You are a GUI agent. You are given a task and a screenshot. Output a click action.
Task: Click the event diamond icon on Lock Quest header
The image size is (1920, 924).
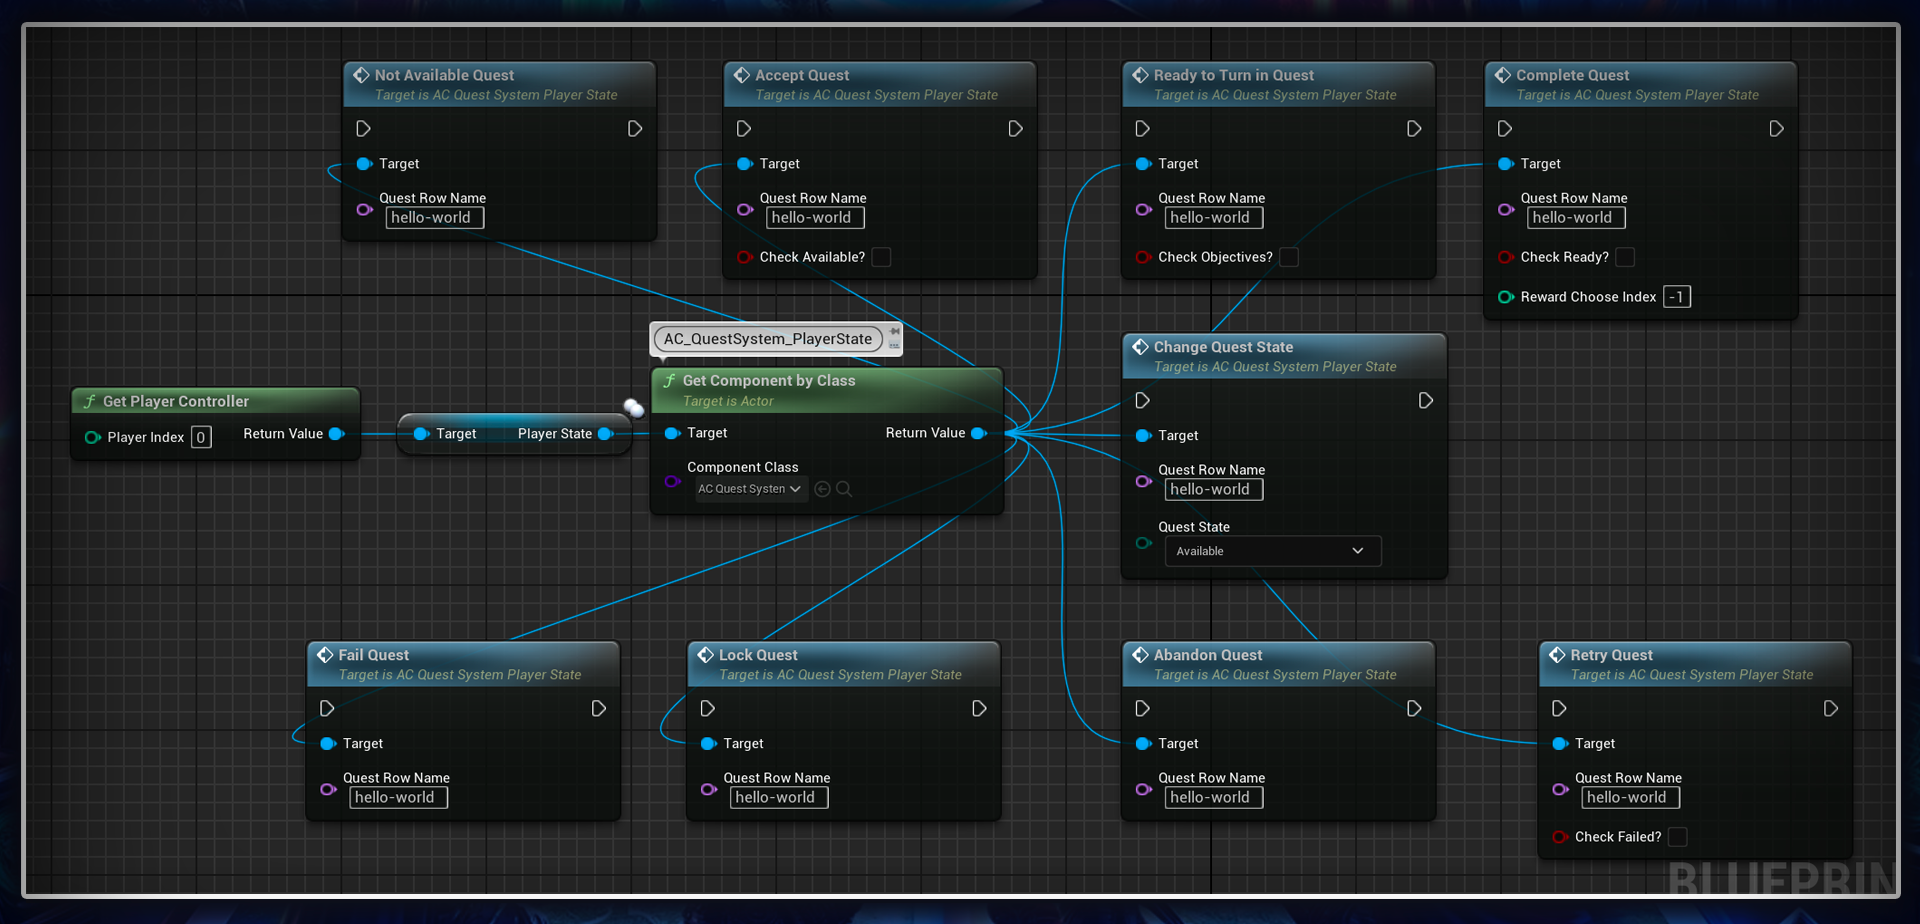(708, 654)
